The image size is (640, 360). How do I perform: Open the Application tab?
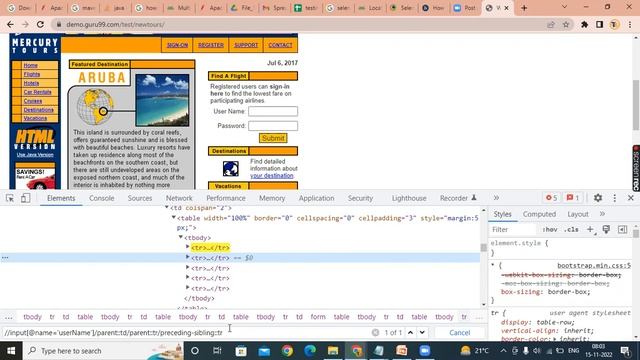tap(316, 198)
